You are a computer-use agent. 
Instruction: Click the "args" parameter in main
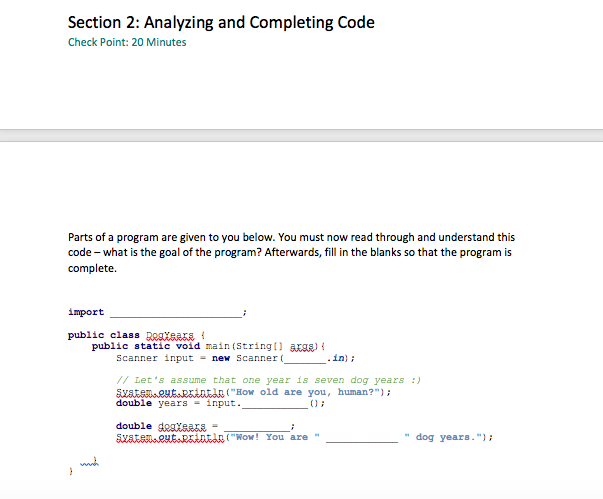click(302, 346)
